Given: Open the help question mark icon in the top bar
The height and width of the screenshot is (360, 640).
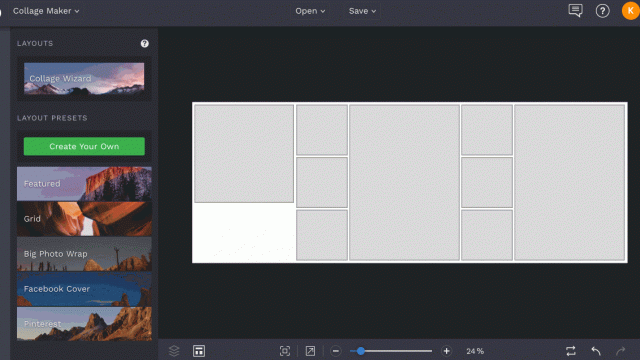Looking at the screenshot, I should coord(602,11).
